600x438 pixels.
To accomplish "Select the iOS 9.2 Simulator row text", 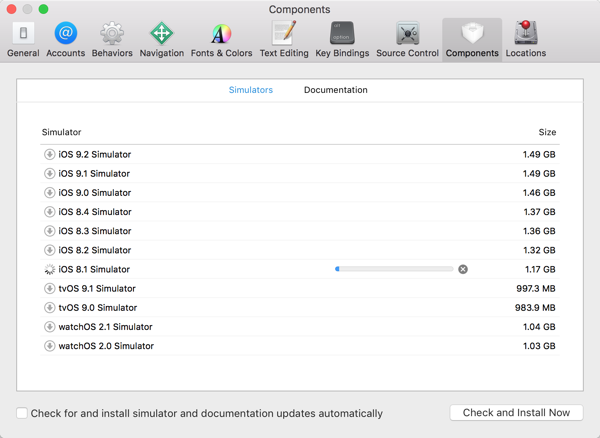I will pos(95,155).
